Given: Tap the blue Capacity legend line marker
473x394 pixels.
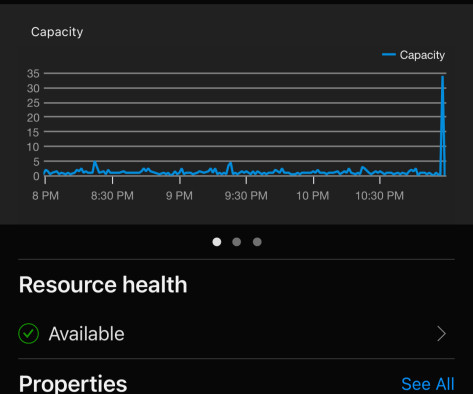Looking at the screenshot, I should (389, 54).
